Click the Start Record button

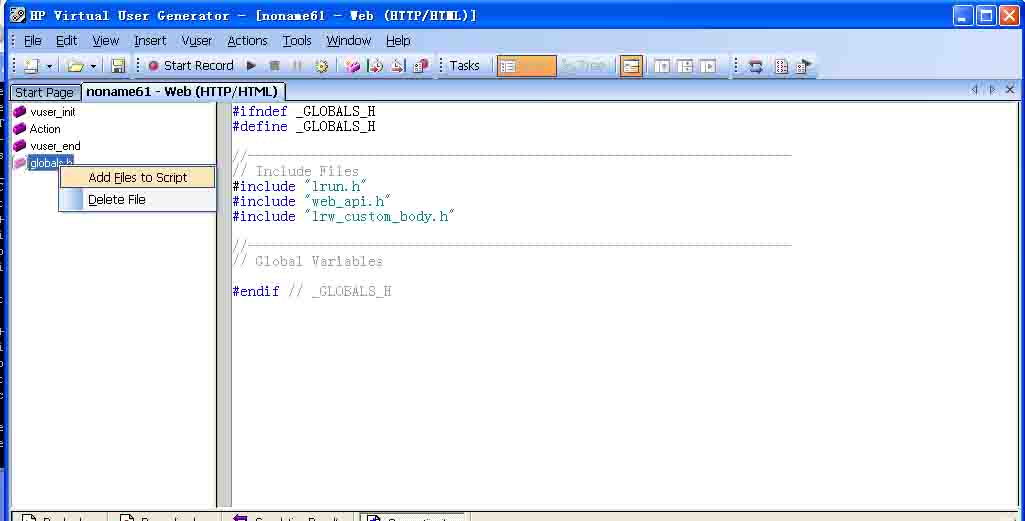pos(191,65)
